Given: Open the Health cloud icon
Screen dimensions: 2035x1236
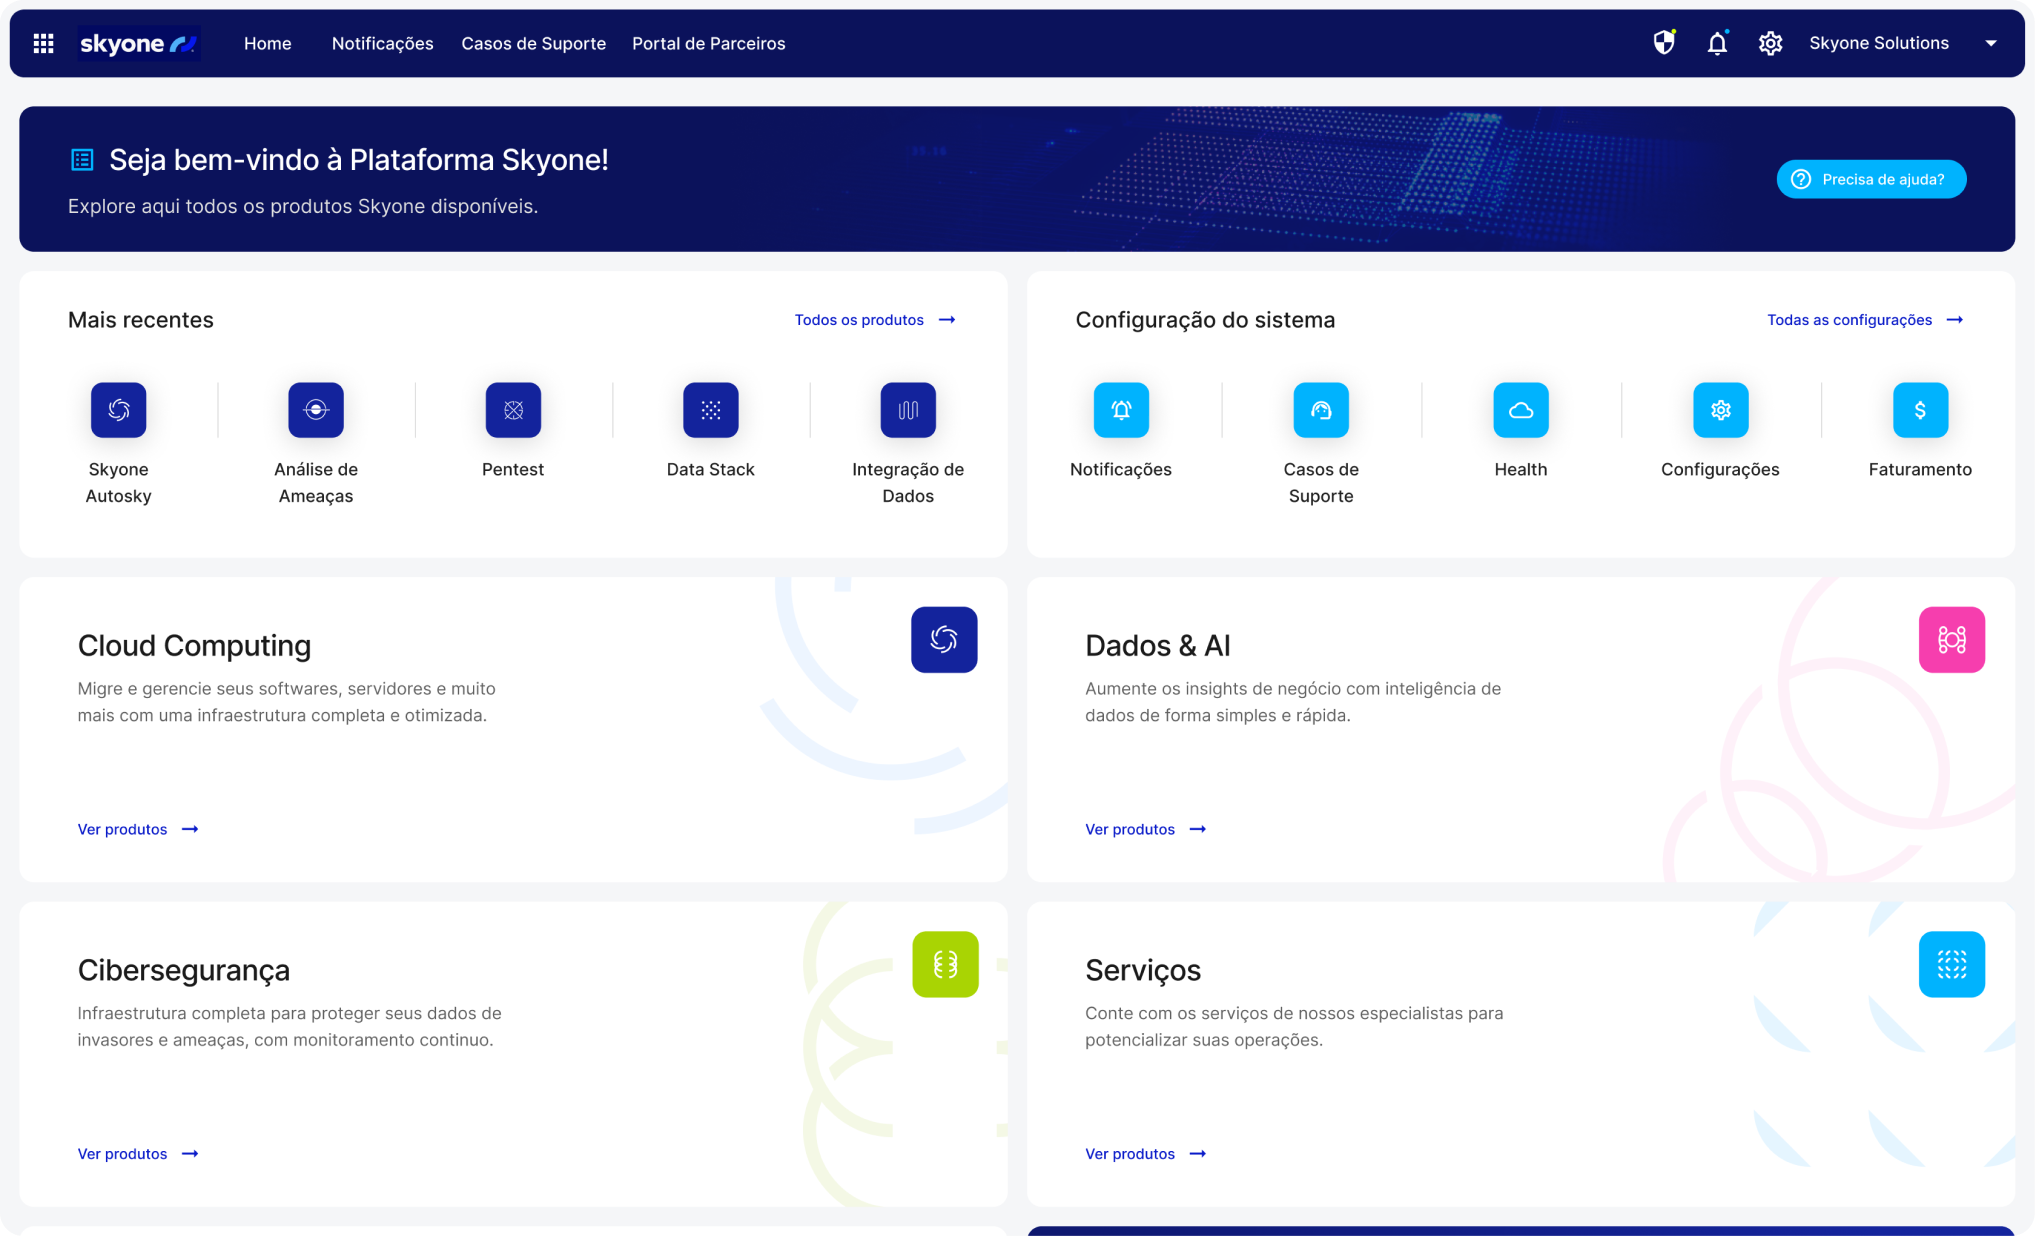Looking at the screenshot, I should [1520, 410].
